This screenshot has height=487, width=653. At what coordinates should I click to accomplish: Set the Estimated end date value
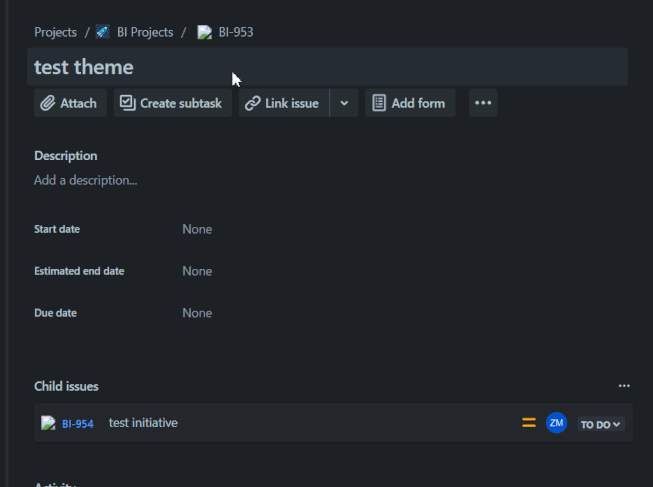click(x=197, y=271)
